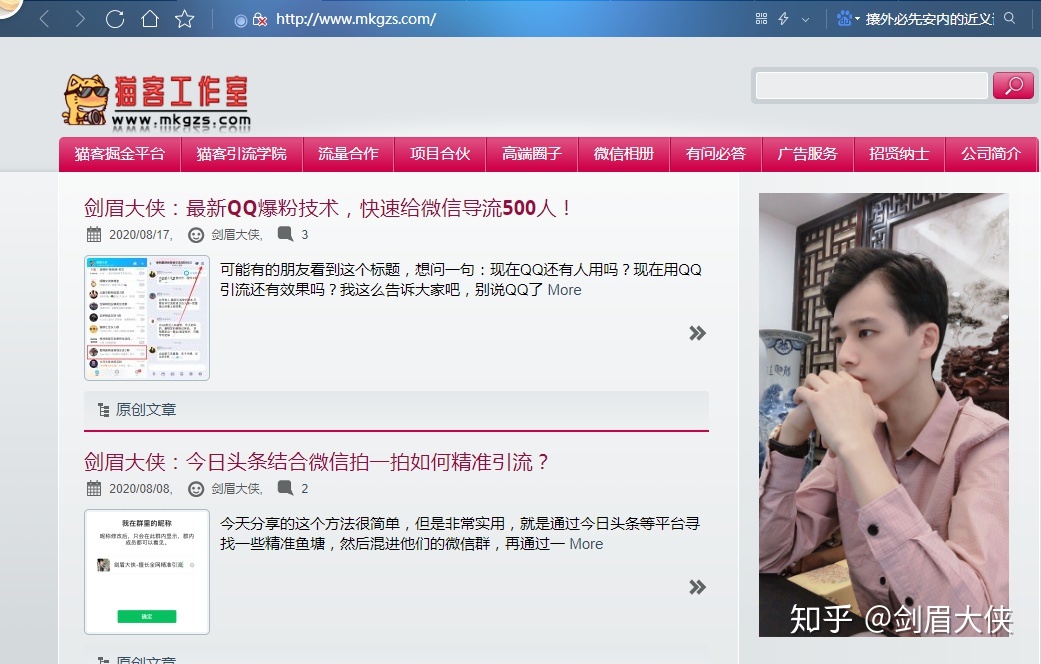
Task: Click the double-arrow icon for the QQ article
Action: tap(697, 333)
